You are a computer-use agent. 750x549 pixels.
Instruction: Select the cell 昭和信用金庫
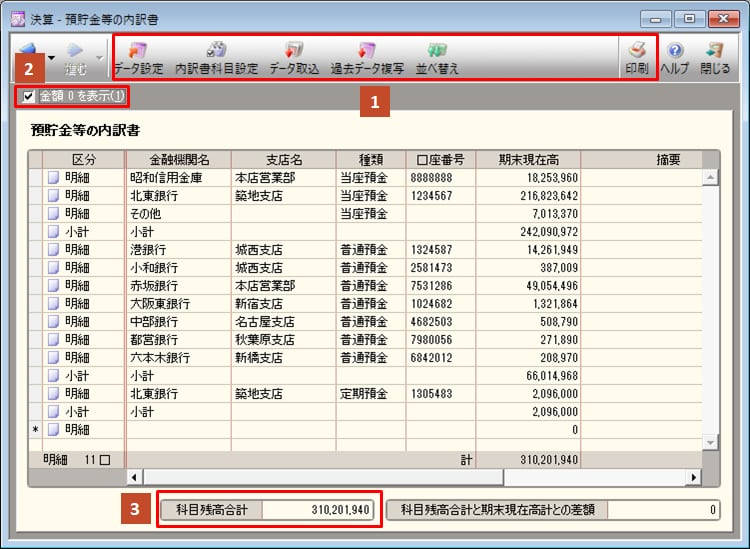[179, 178]
